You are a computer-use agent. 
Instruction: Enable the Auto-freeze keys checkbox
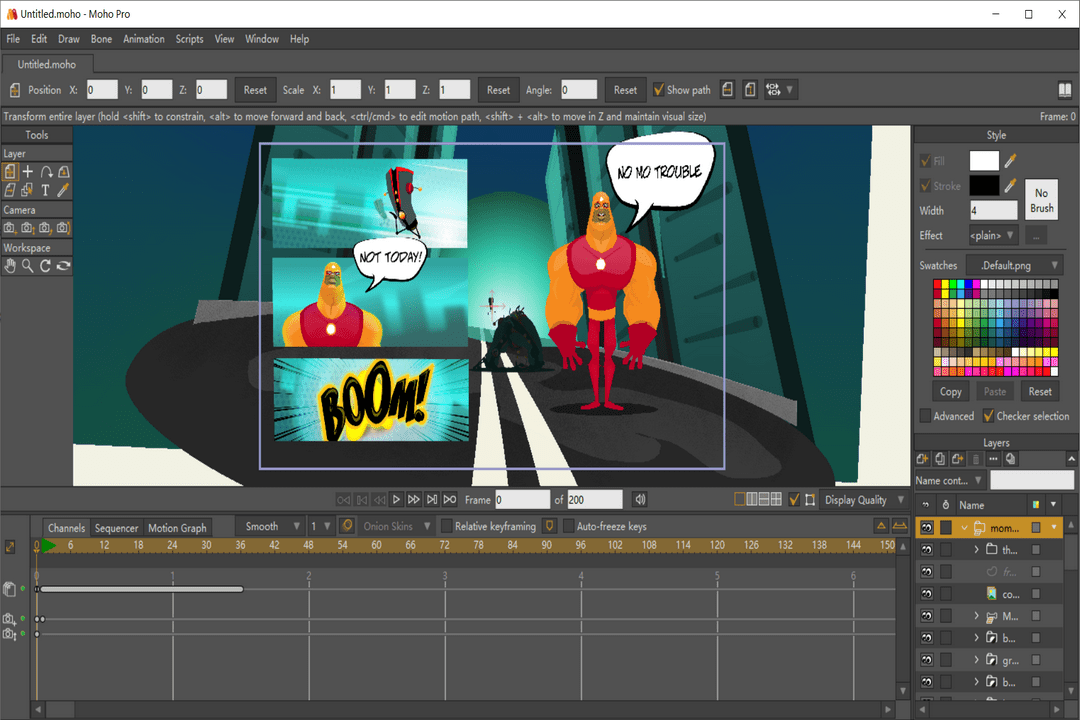[569, 526]
